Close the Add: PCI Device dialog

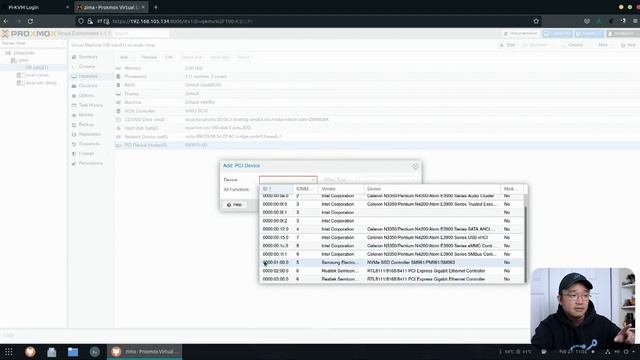click(415, 166)
